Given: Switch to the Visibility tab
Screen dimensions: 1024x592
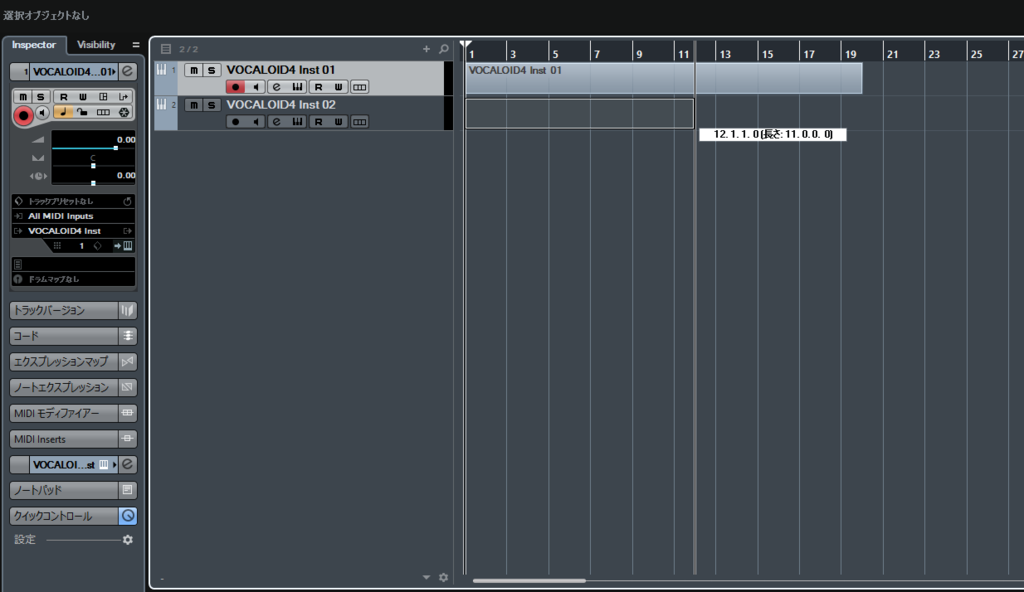Looking at the screenshot, I should point(96,45).
